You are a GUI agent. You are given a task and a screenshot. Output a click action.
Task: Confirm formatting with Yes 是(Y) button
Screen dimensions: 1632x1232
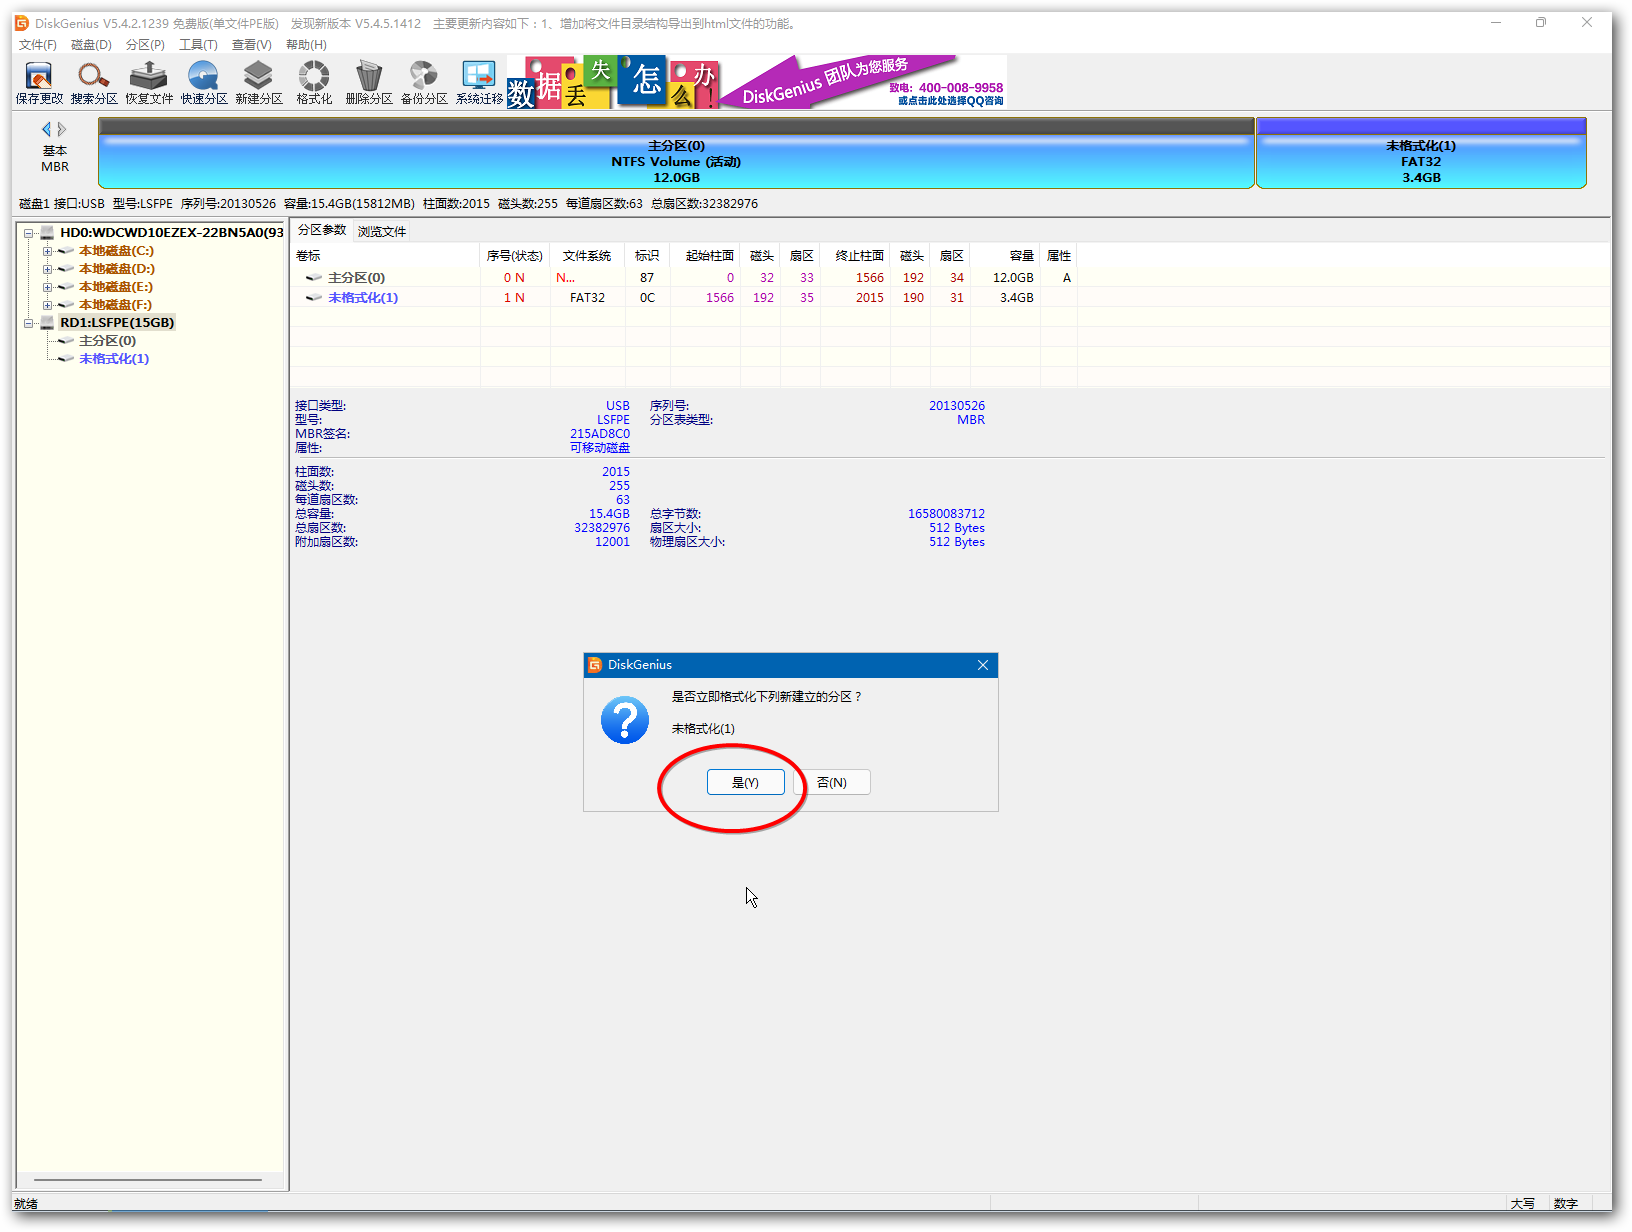pyautogui.click(x=745, y=782)
